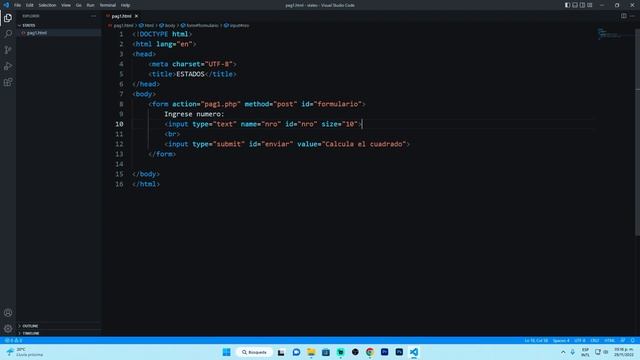Show hidden system tray icons

(x=563, y=352)
